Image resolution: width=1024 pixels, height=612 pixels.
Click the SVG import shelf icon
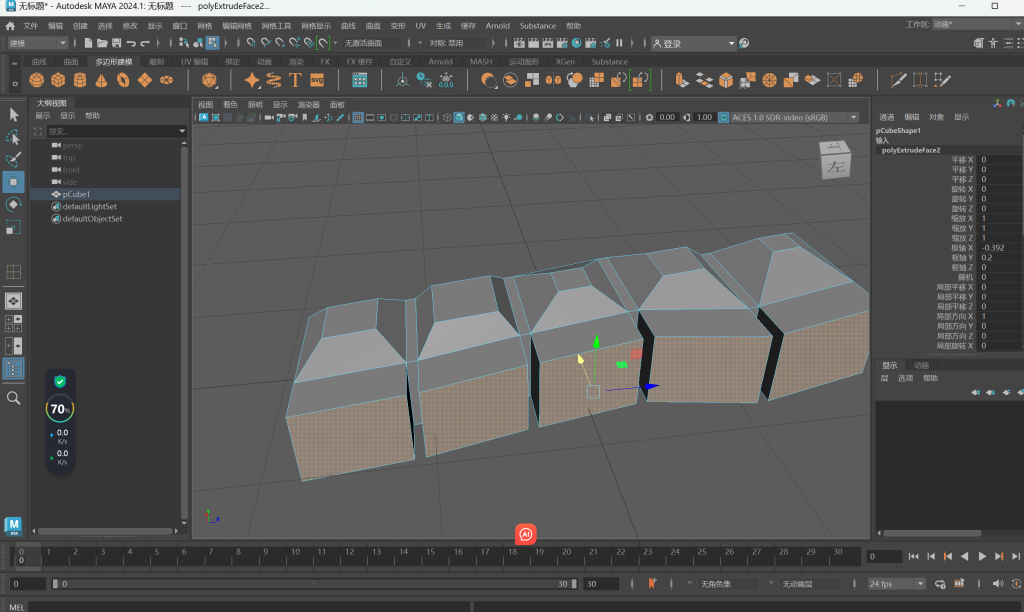pyautogui.click(x=317, y=80)
